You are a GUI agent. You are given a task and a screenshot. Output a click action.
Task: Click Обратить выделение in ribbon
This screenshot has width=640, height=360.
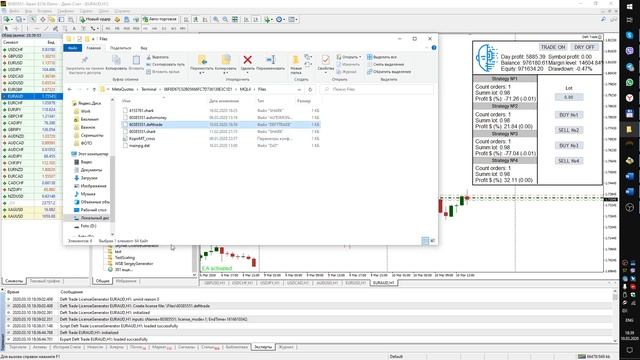389,72
